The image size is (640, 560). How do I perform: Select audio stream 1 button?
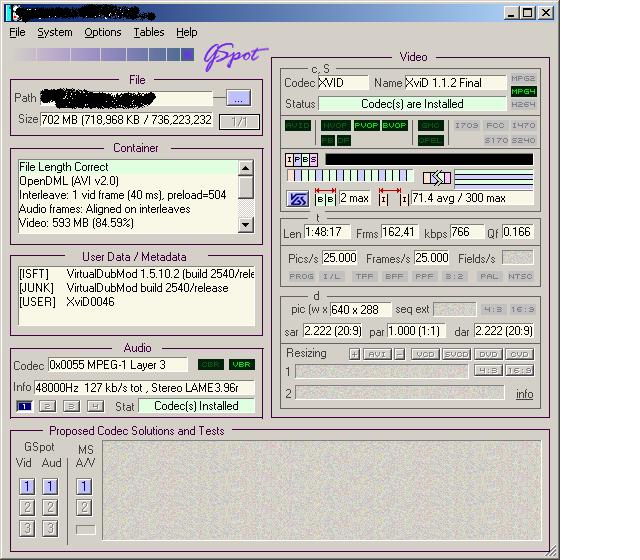24,406
